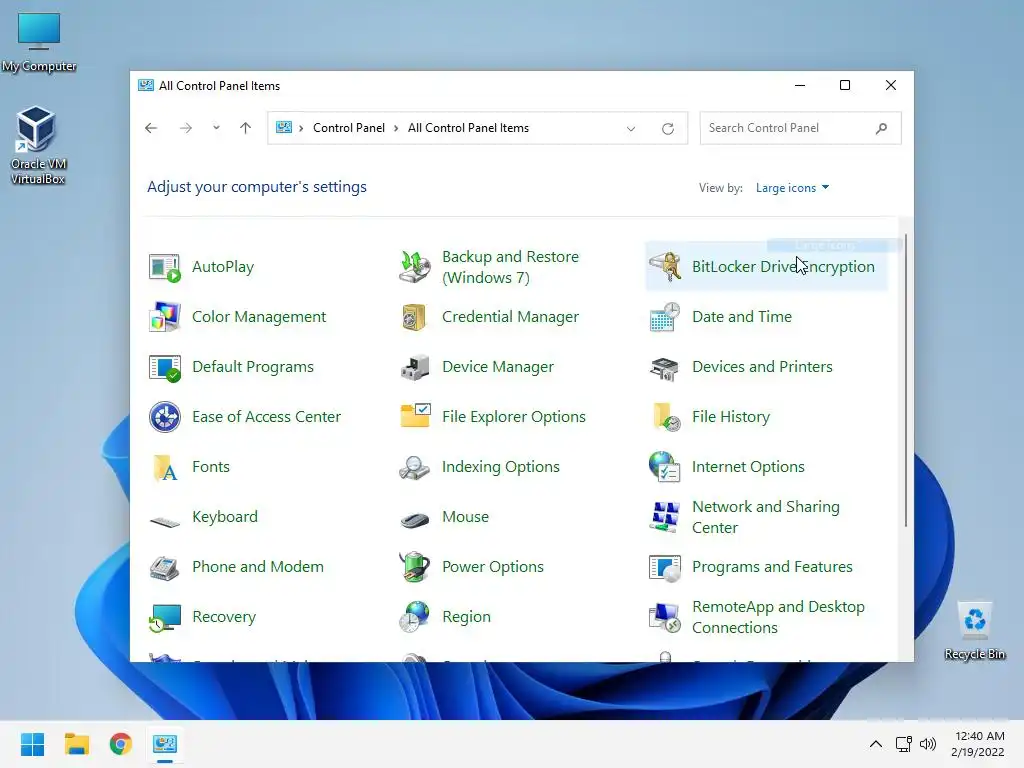Open the Internet Options globe icon
The height and width of the screenshot is (768, 1024).
(x=665, y=467)
